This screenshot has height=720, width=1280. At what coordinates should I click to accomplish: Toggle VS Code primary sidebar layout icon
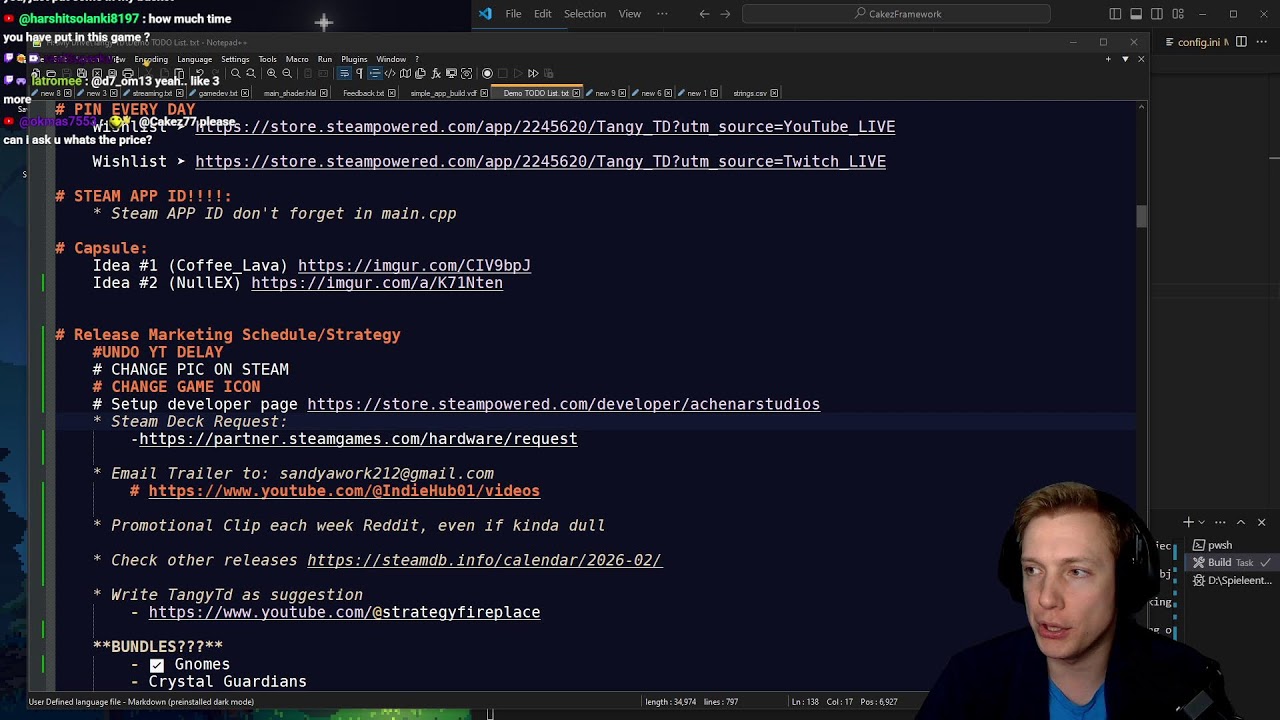pyautogui.click(x=1115, y=14)
